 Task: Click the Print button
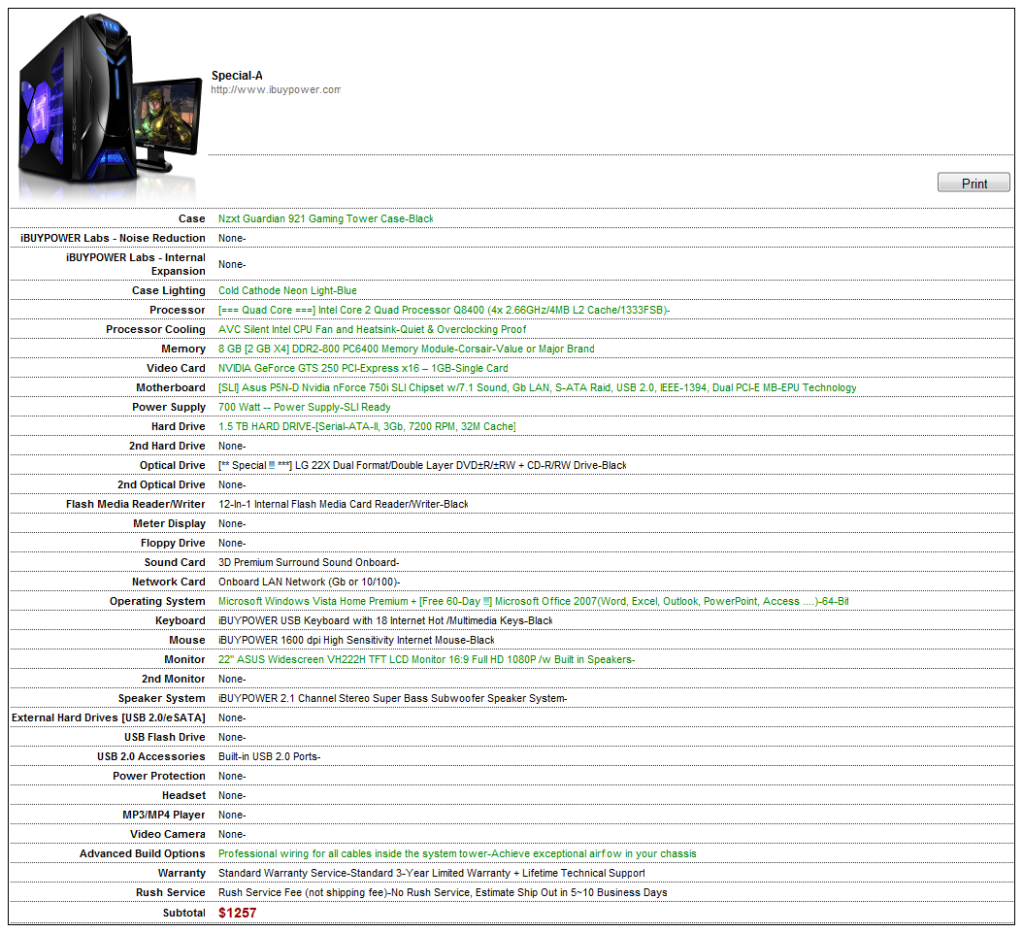pyautogui.click(x=973, y=183)
